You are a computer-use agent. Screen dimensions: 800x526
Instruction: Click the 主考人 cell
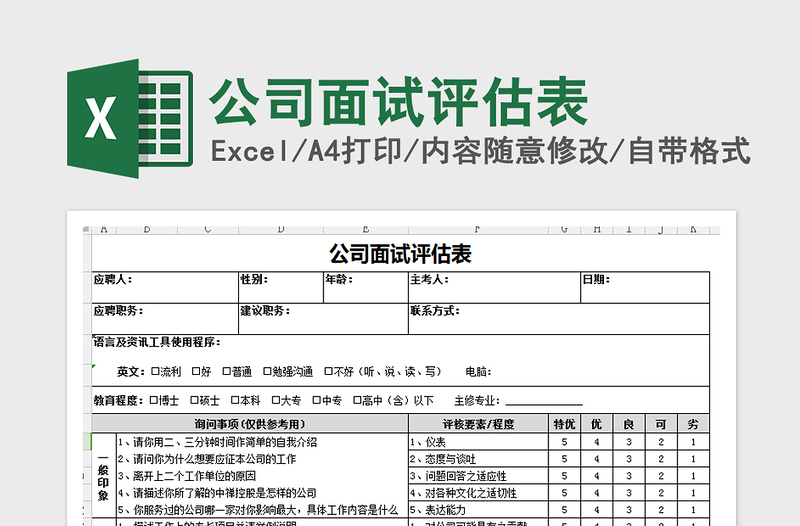click(x=494, y=288)
